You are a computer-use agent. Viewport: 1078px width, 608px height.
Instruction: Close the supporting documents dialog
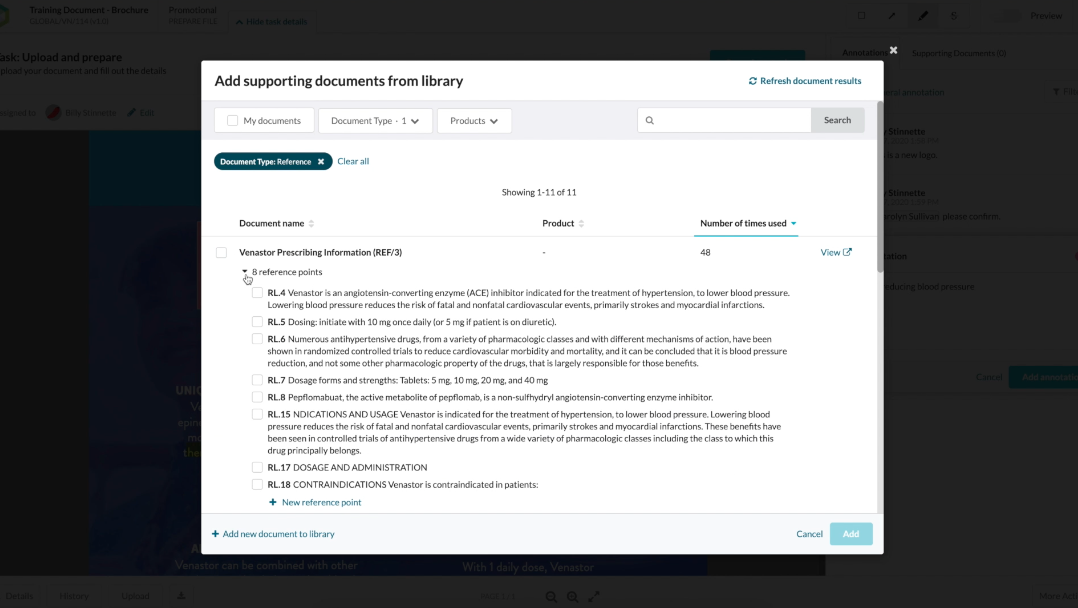[x=893, y=50]
